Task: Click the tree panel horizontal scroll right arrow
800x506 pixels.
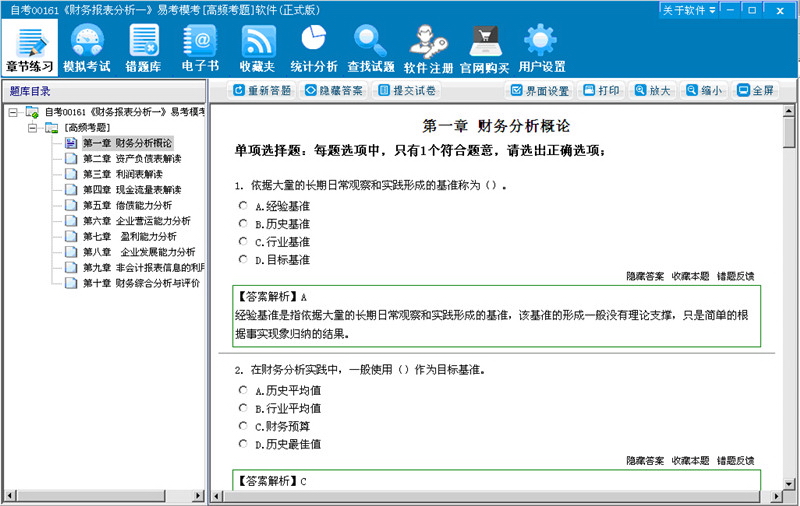Action: coord(198,495)
